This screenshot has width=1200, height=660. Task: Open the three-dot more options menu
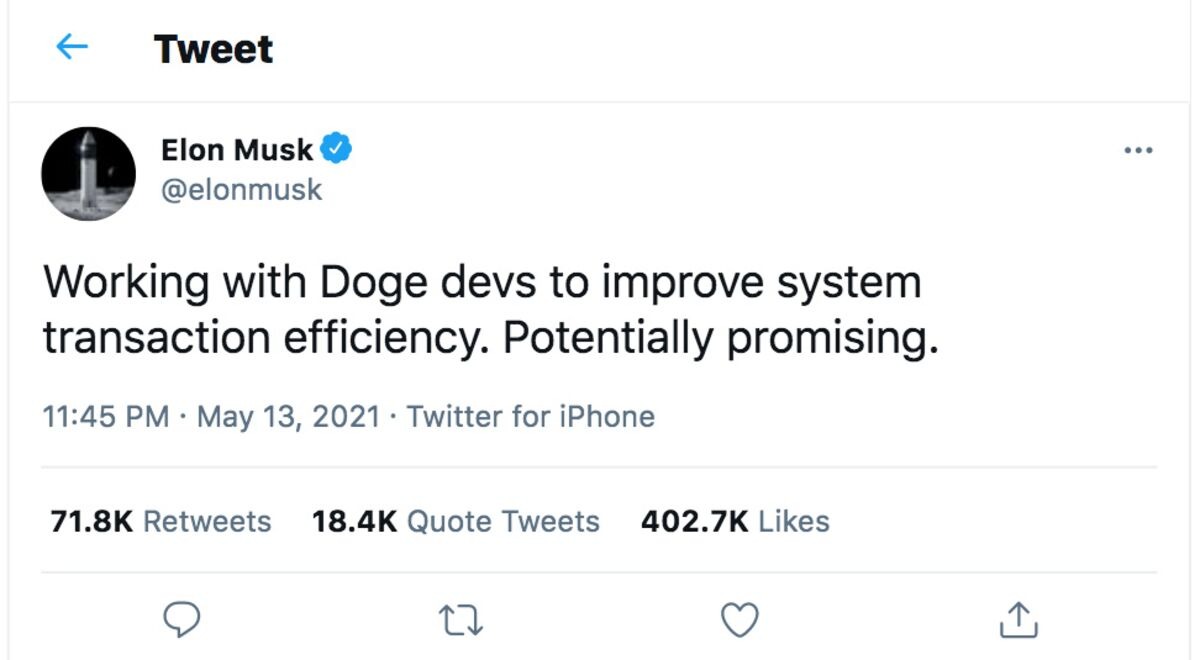tap(1138, 151)
